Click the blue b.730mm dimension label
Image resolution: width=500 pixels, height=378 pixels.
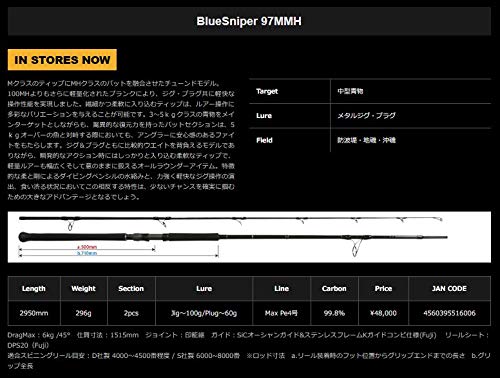[87, 253]
